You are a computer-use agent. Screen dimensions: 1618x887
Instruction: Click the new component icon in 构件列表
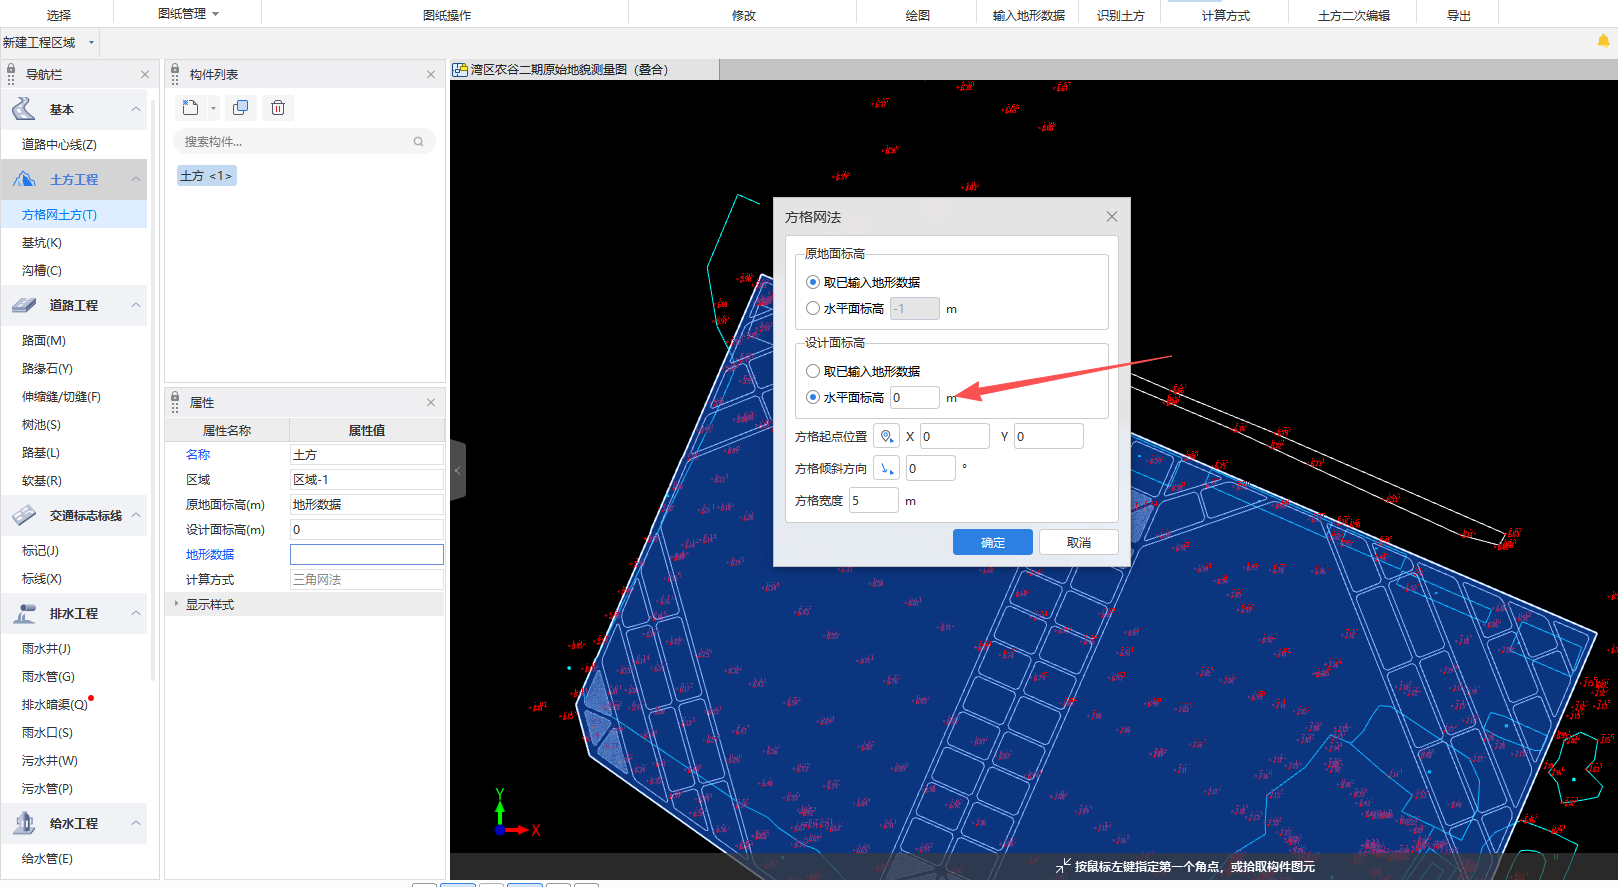pyautogui.click(x=190, y=108)
